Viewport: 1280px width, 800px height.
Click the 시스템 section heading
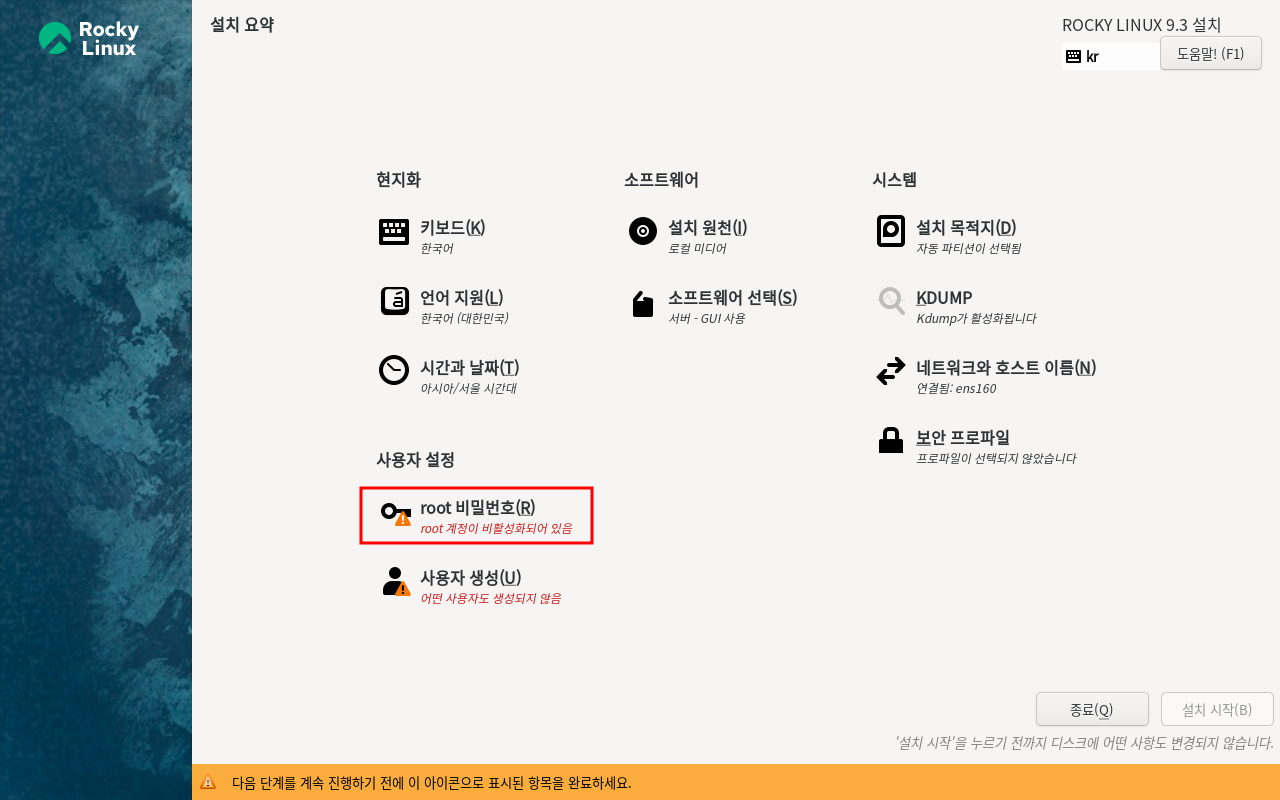point(894,180)
